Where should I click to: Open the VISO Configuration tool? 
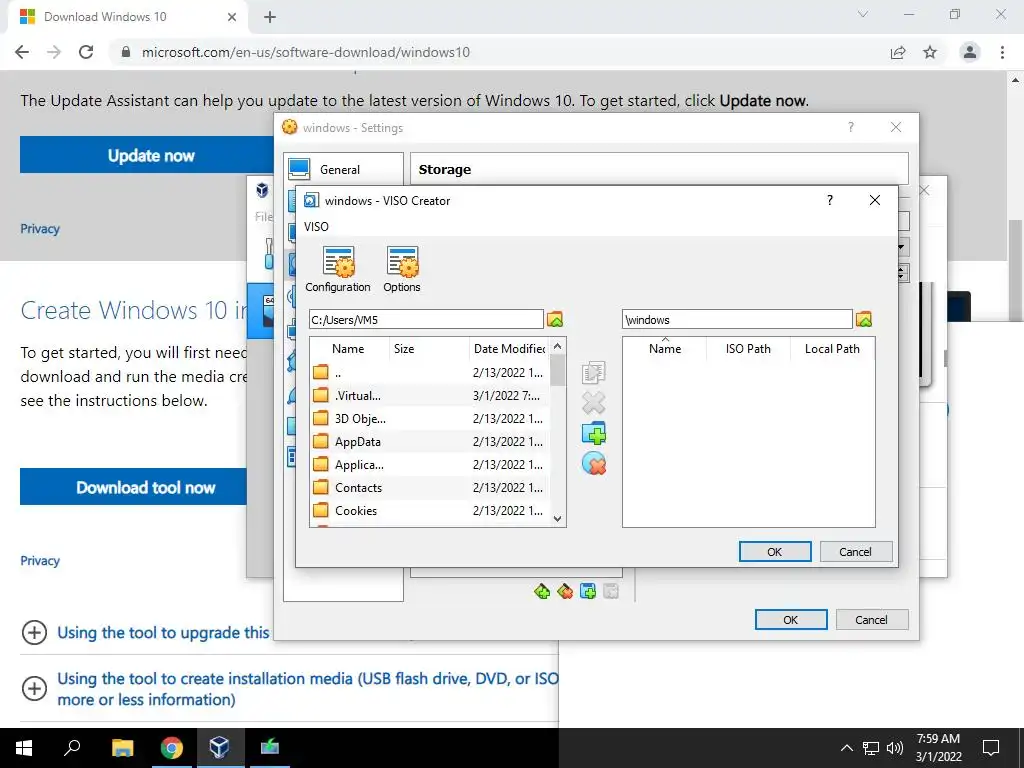point(338,269)
